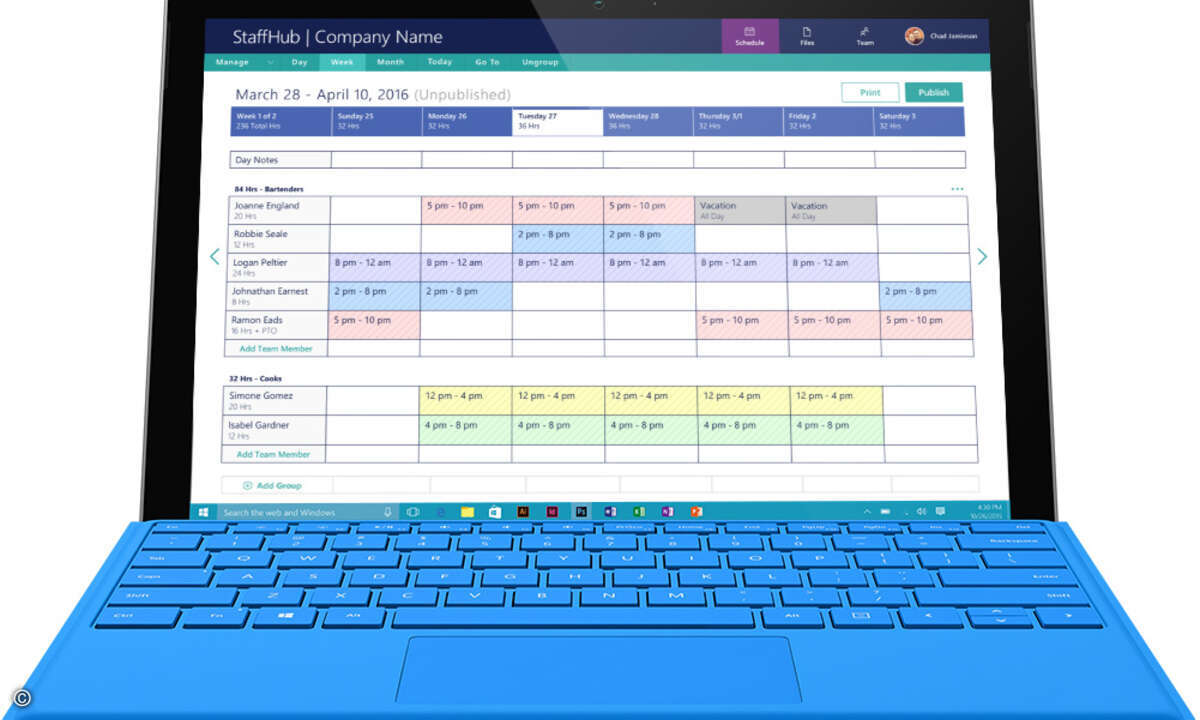
Task: Open Simone Gomez's Monday 12 pm - 4 pm shift
Action: [465, 401]
